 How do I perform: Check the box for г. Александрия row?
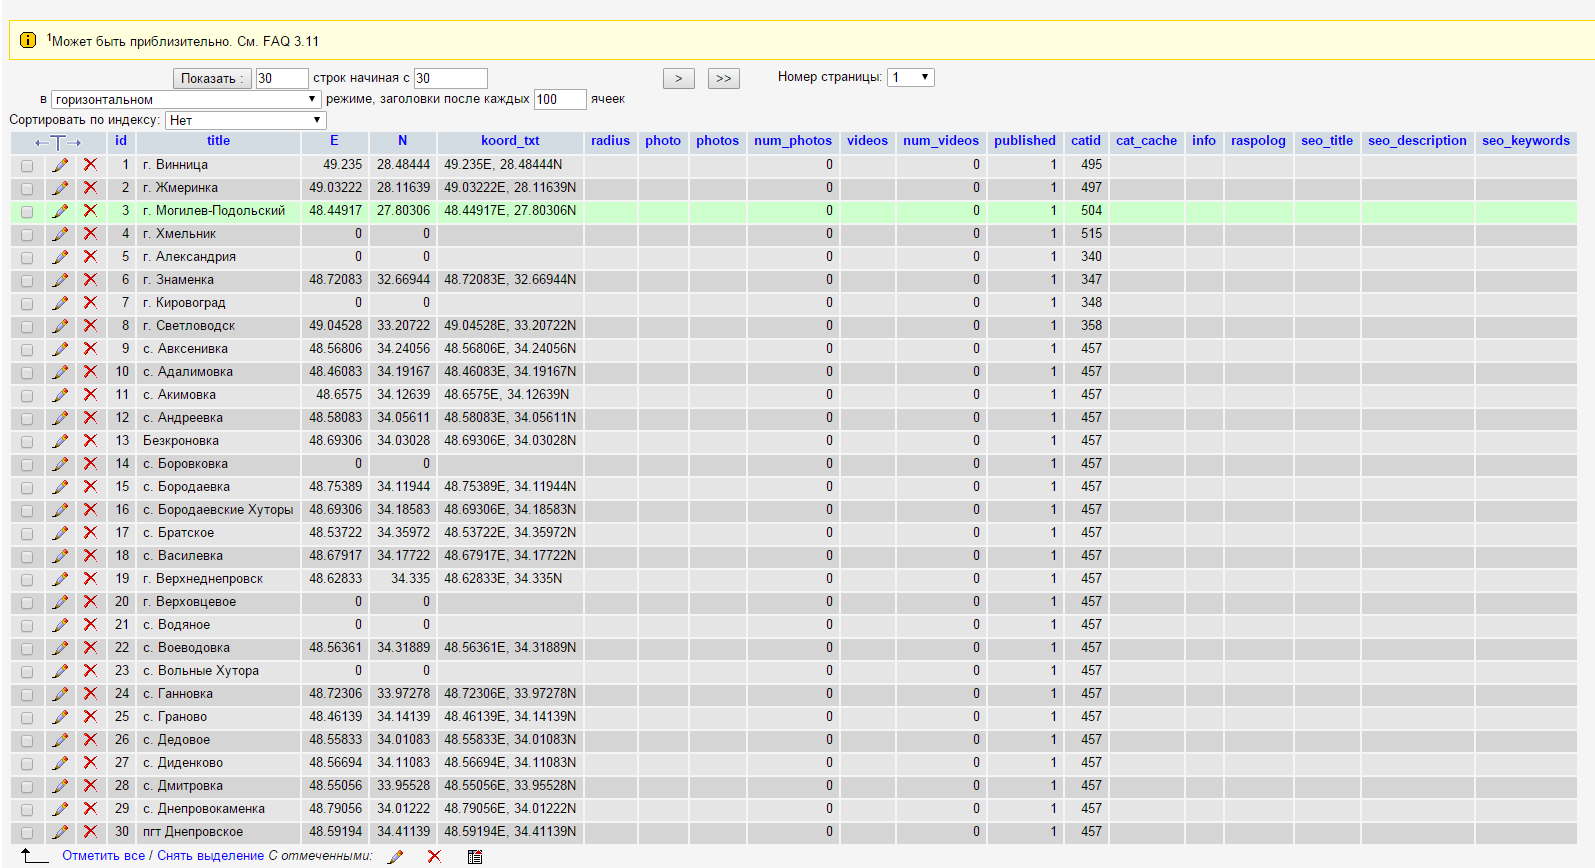click(27, 258)
